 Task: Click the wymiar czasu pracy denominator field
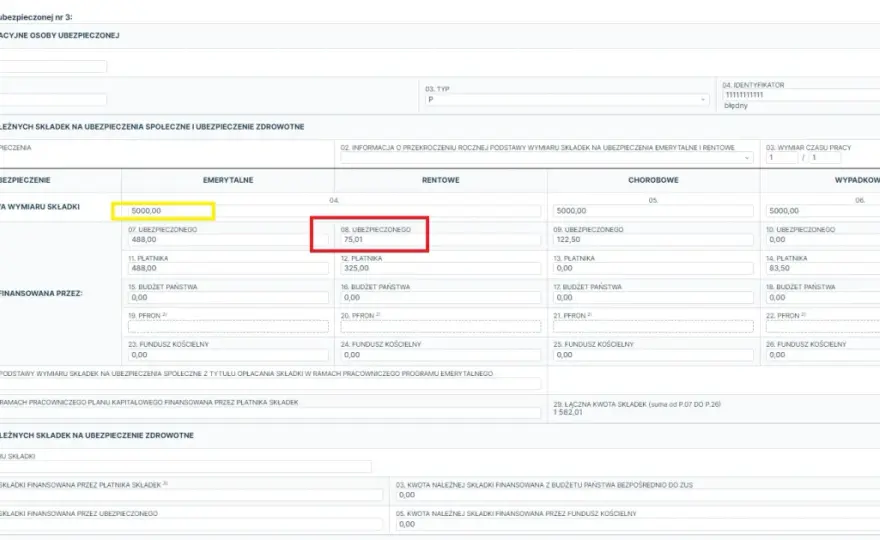point(825,158)
